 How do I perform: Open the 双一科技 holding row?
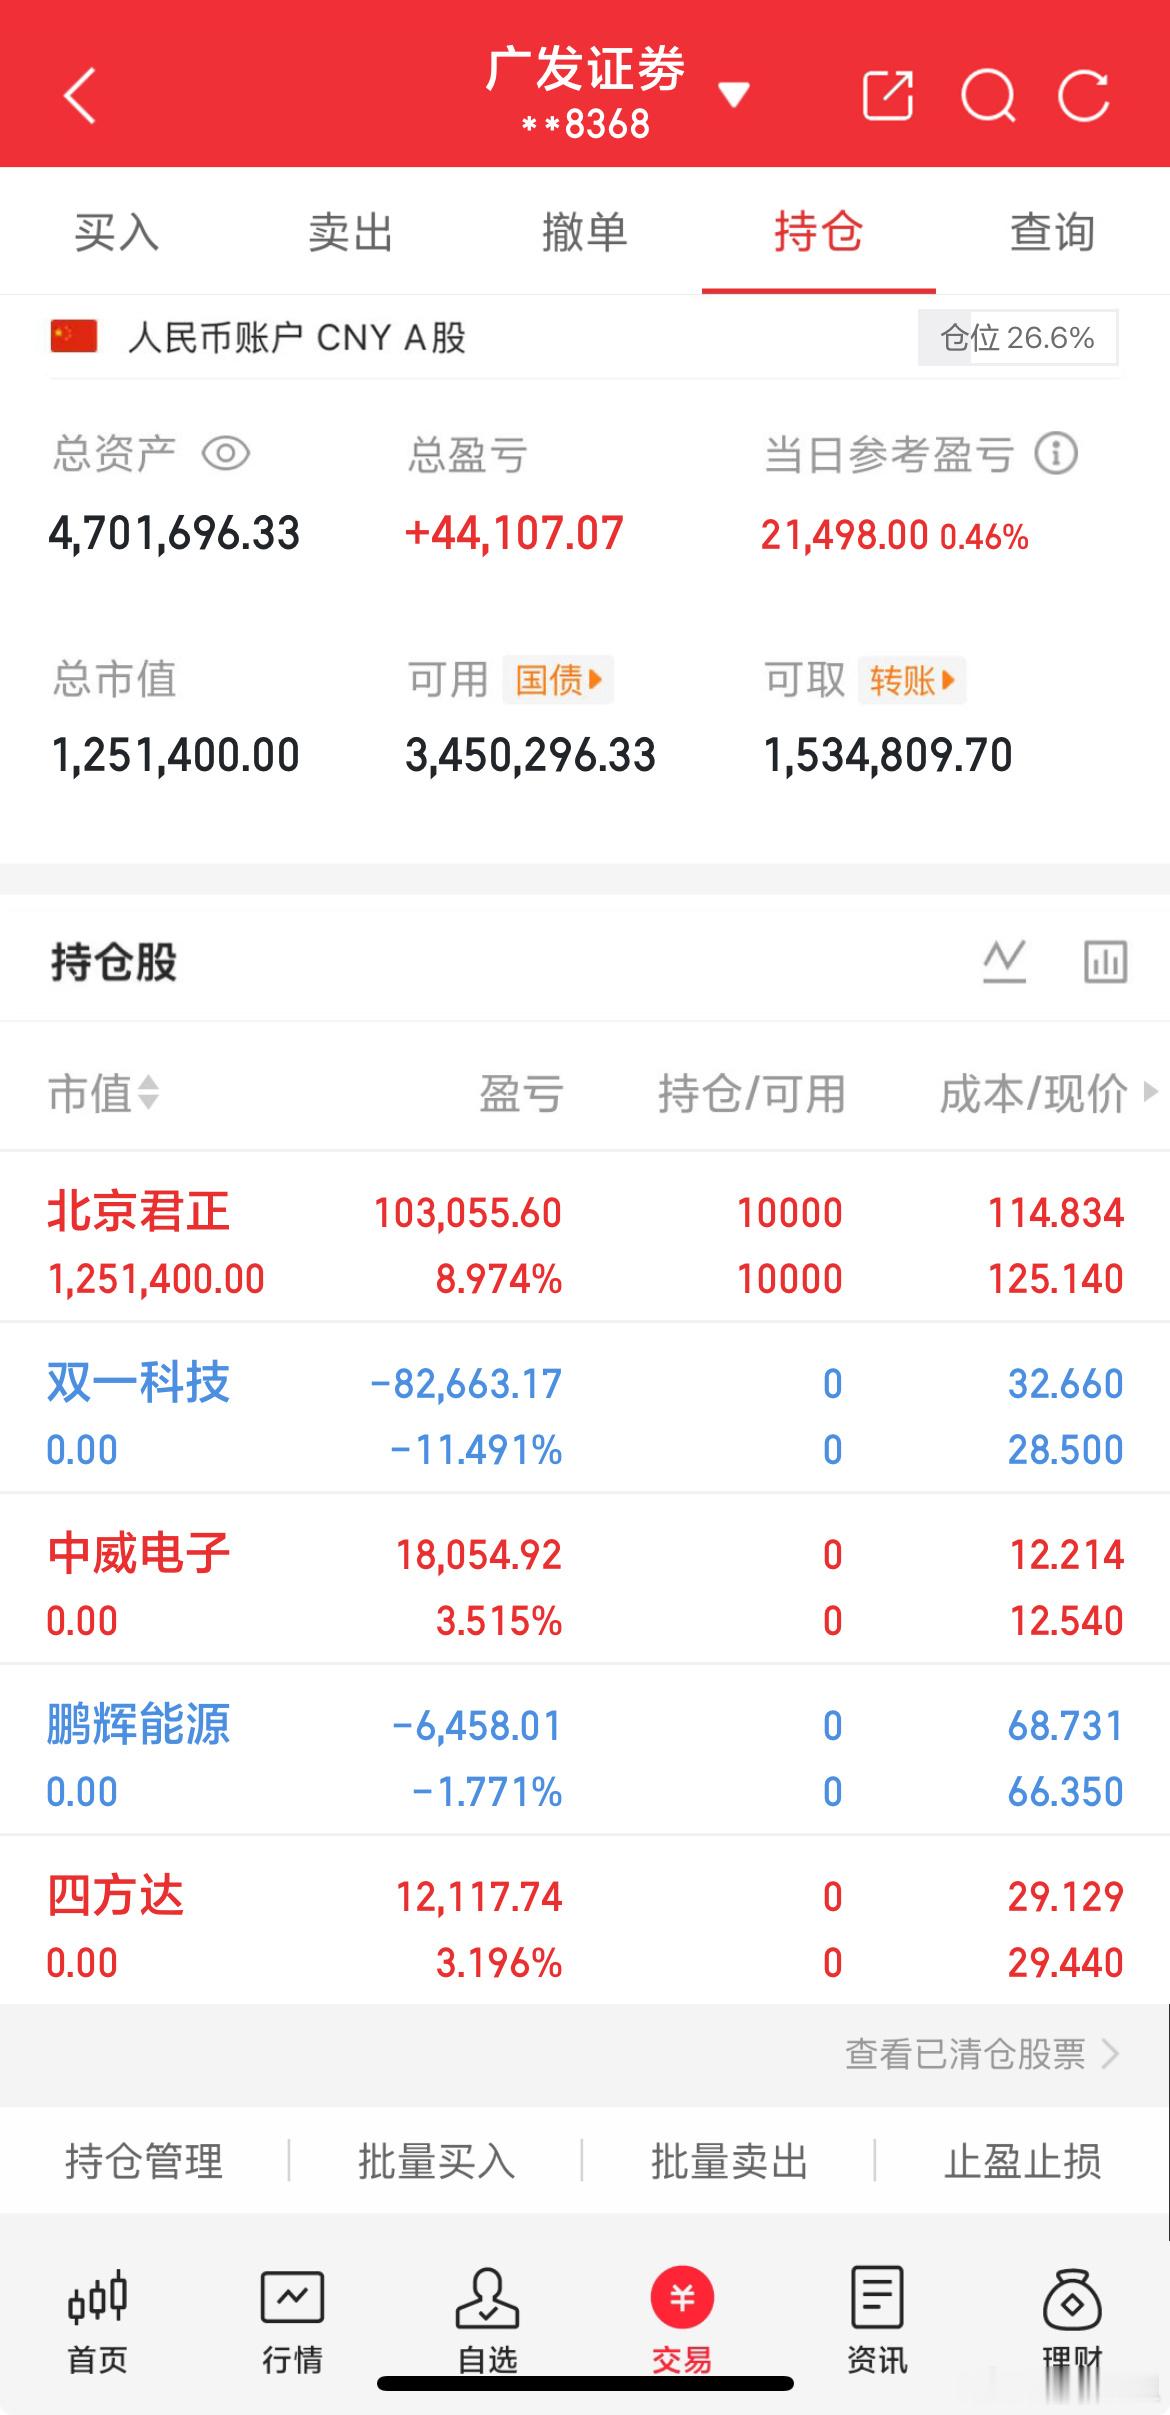click(x=585, y=1408)
